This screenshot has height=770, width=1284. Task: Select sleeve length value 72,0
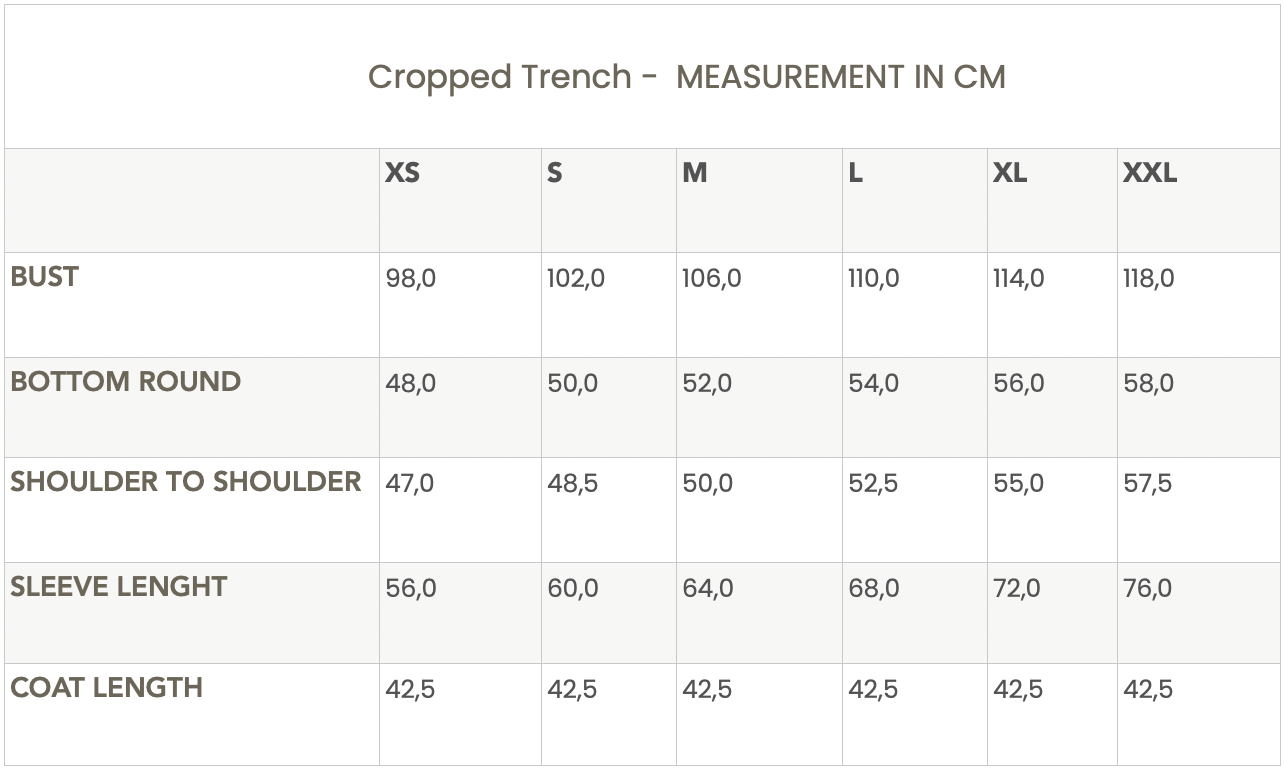point(1017,588)
